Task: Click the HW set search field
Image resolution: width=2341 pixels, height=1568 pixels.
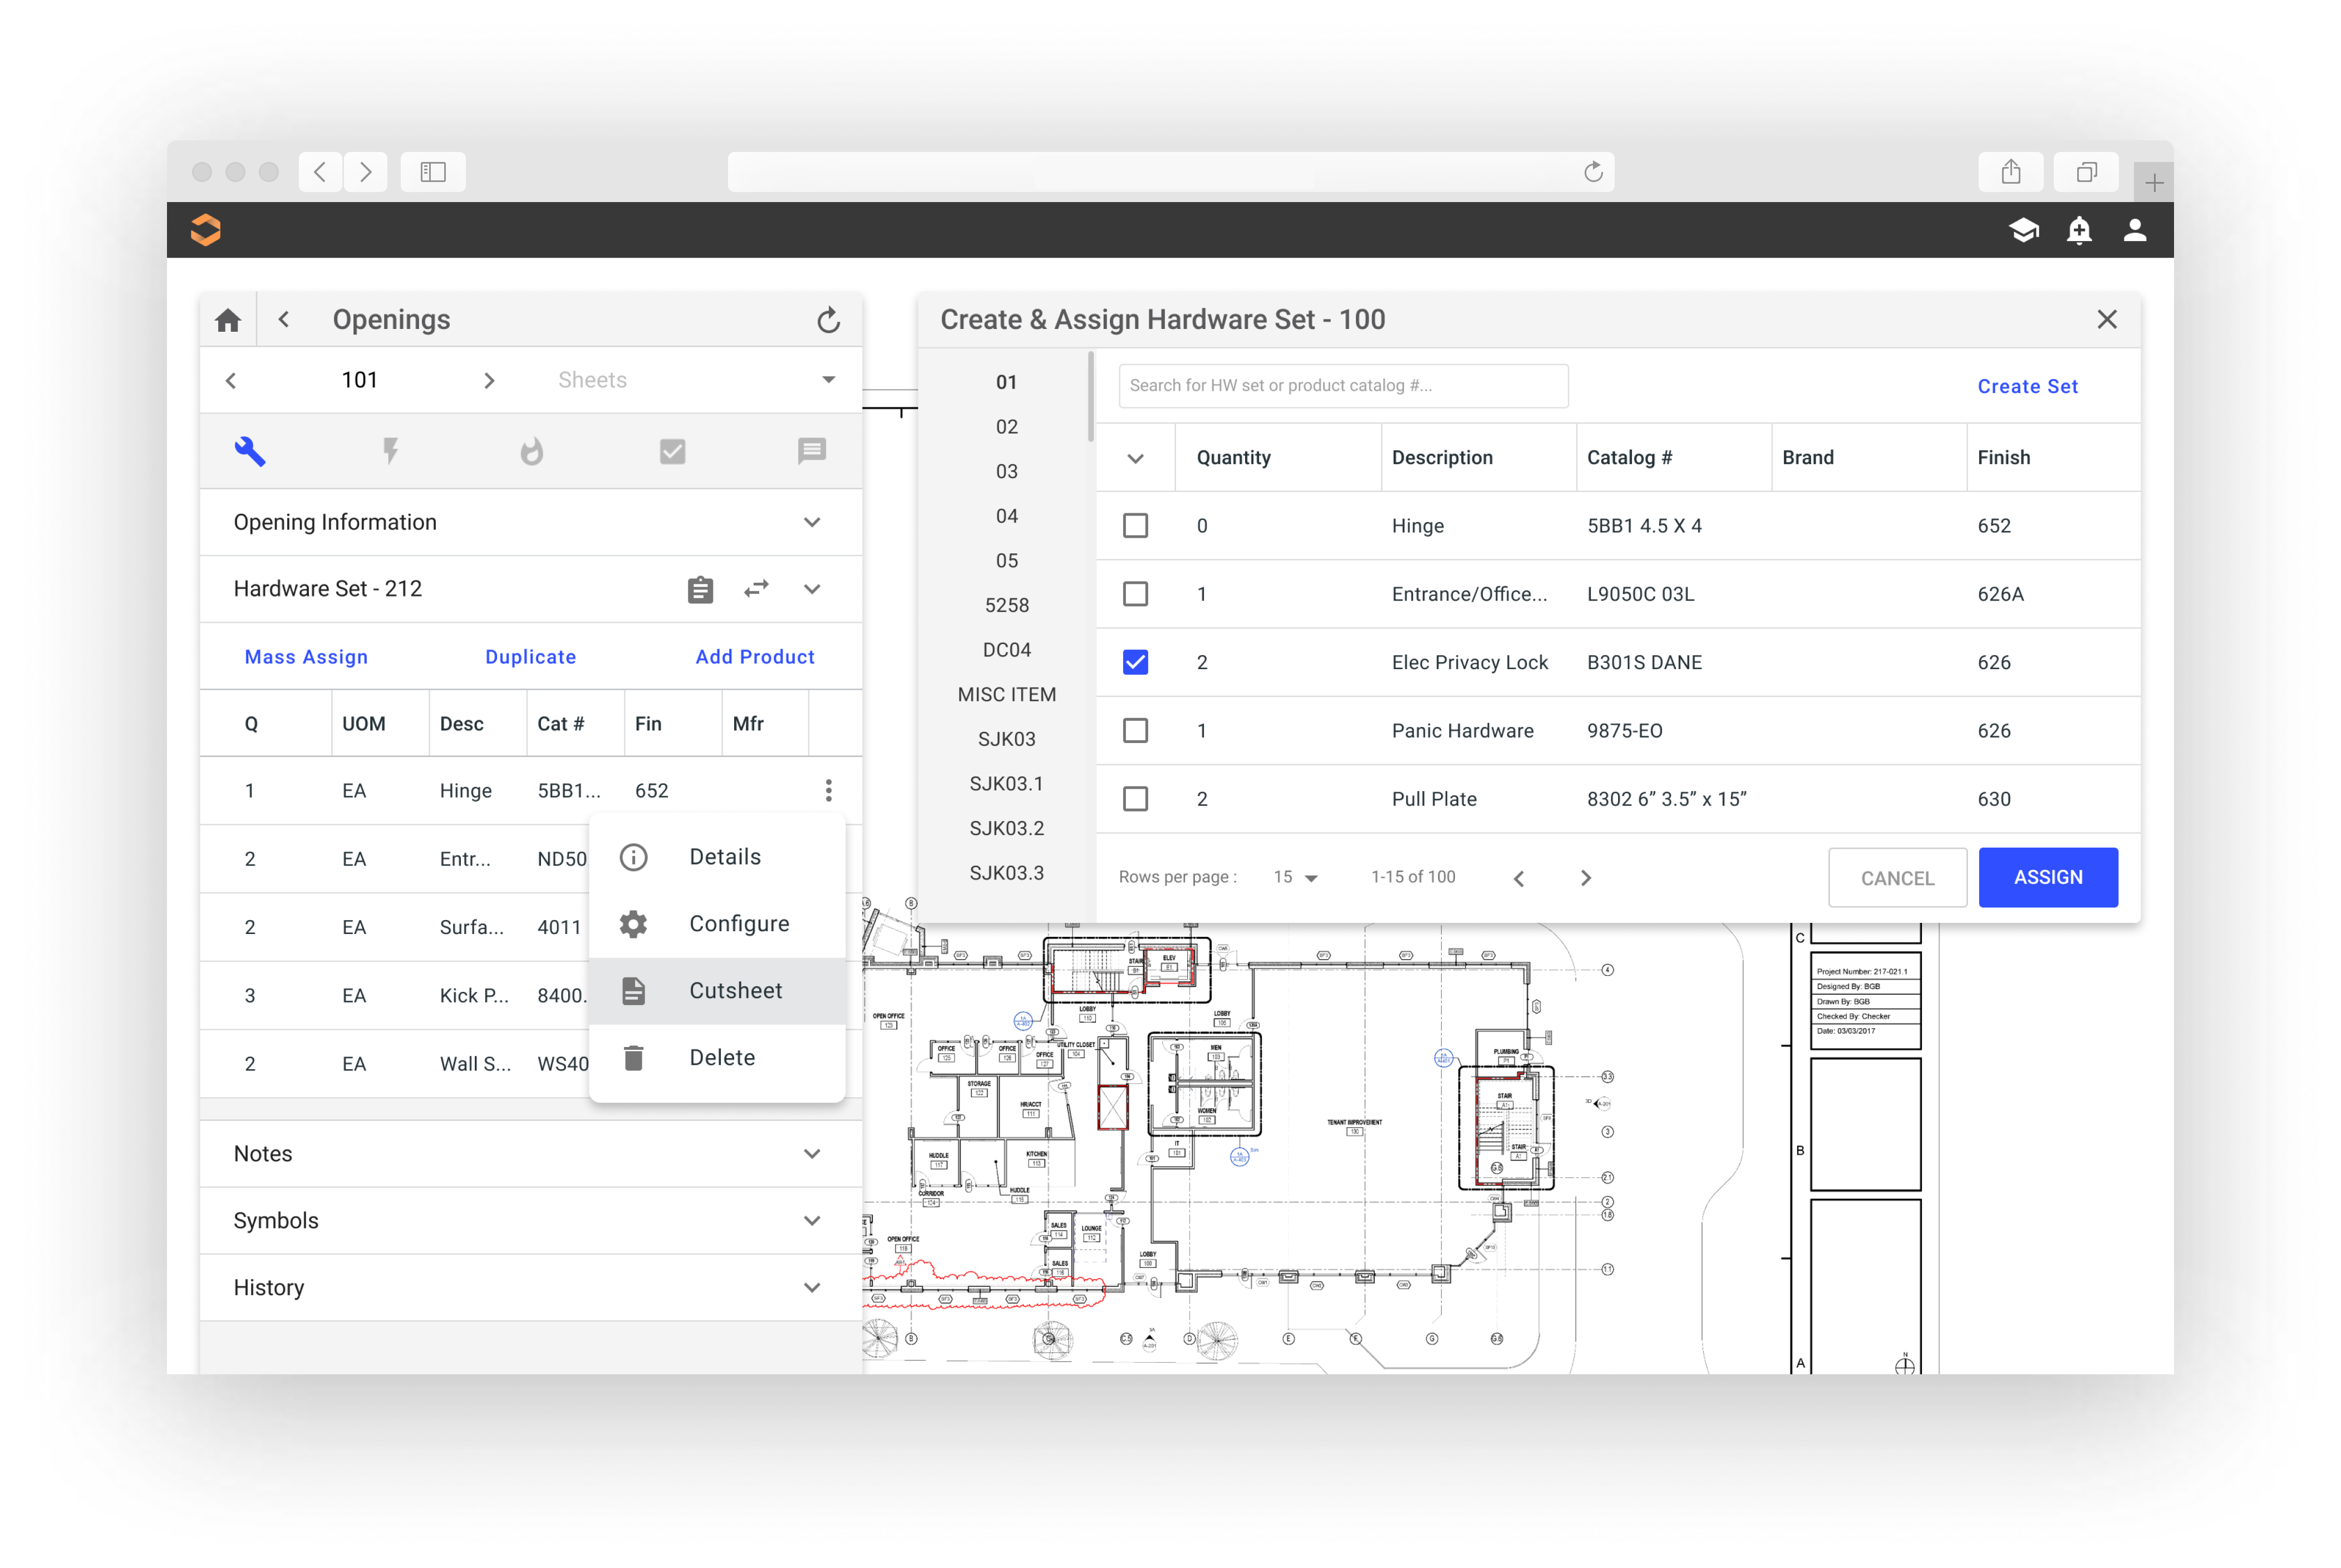Action: pyautogui.click(x=1343, y=386)
